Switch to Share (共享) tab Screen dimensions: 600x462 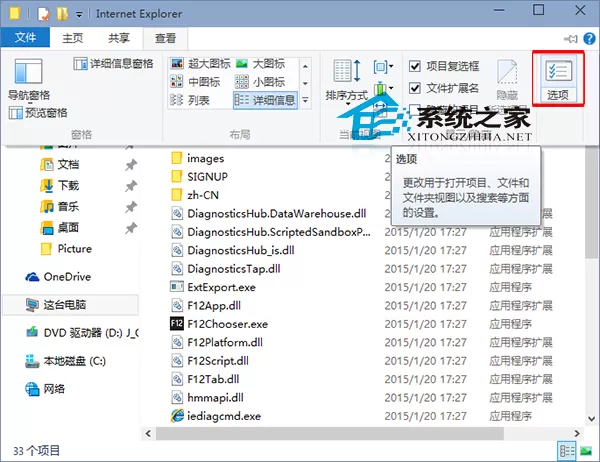click(119, 38)
